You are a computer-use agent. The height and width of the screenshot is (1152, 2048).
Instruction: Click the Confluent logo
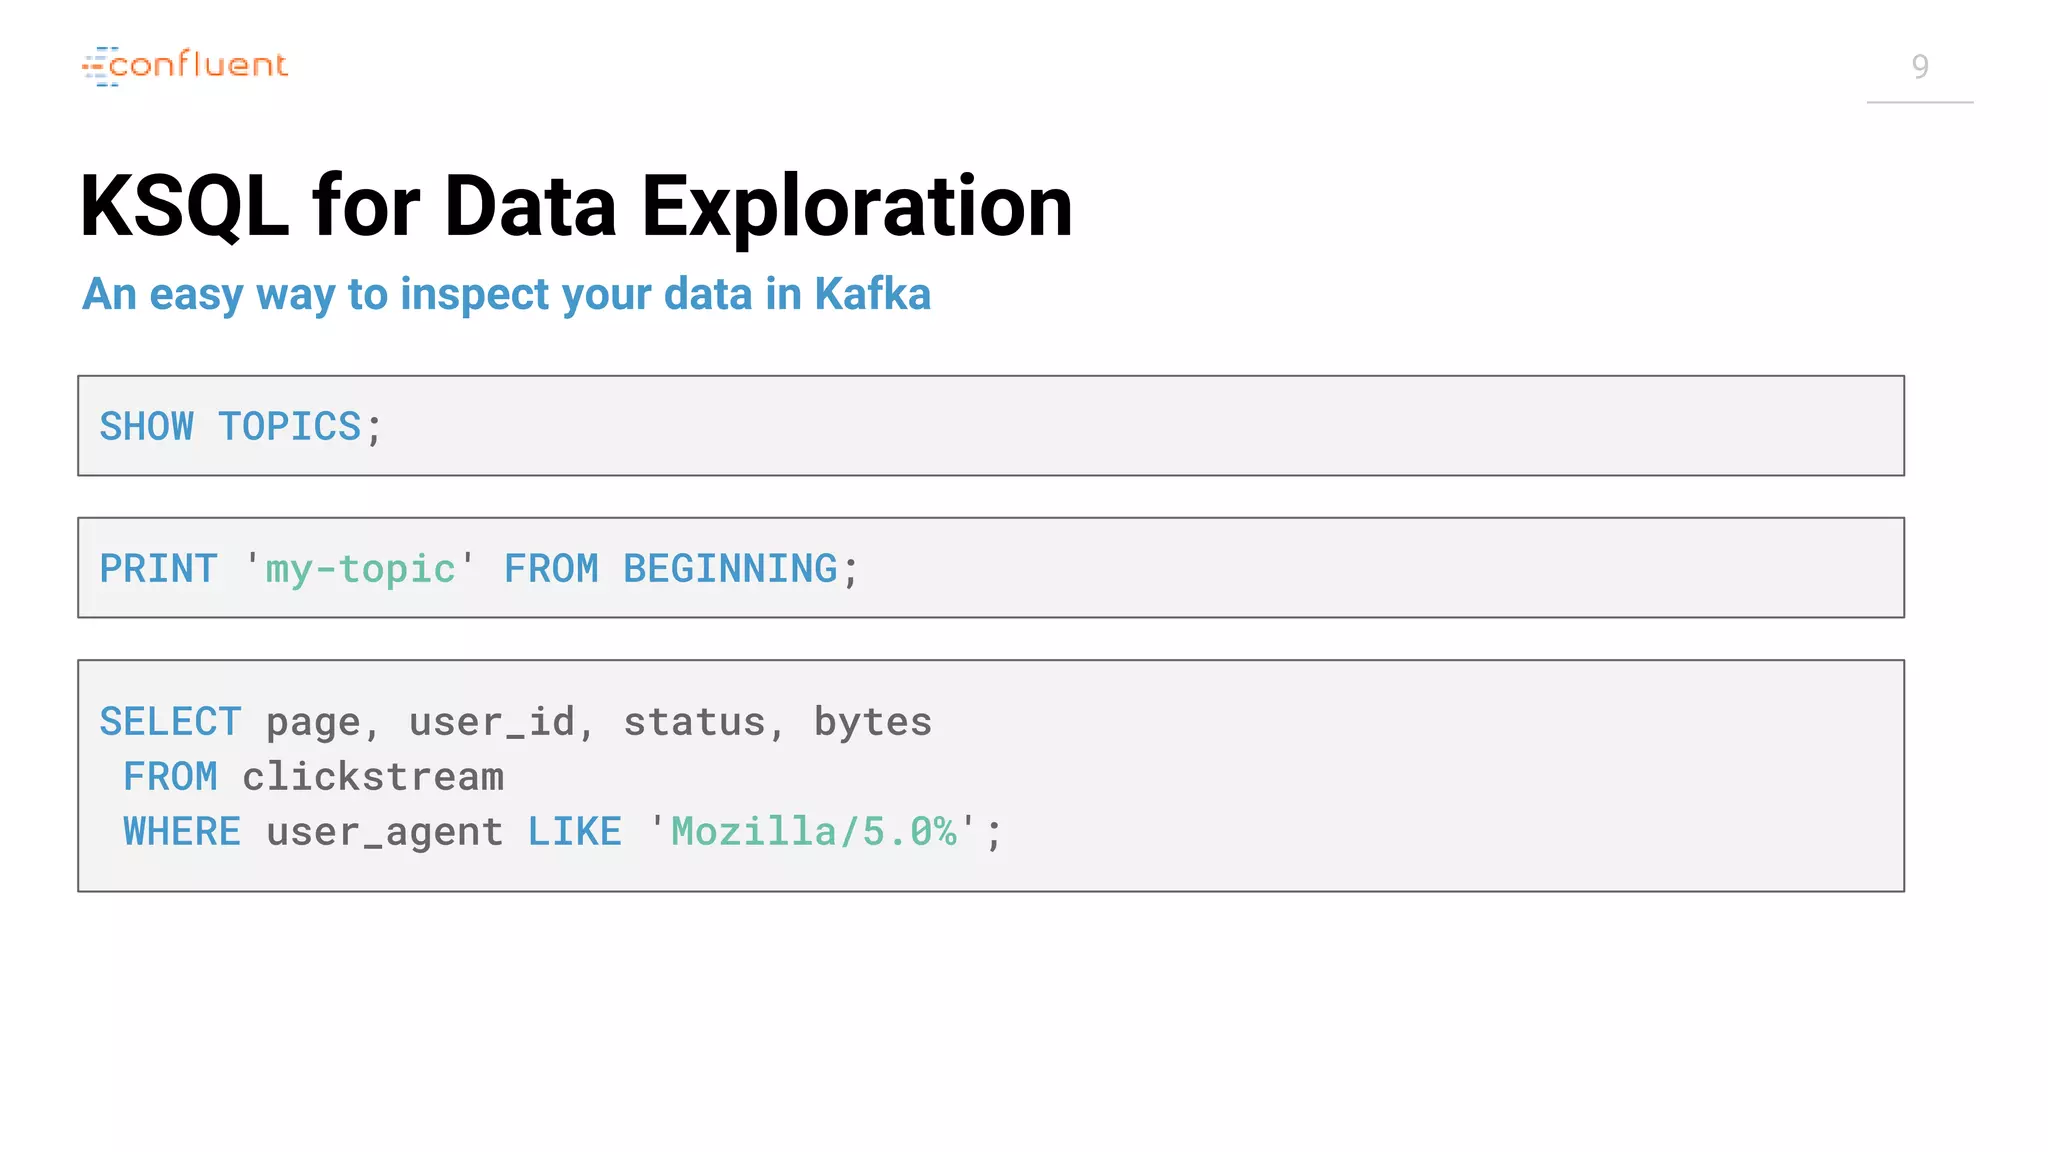point(185,66)
